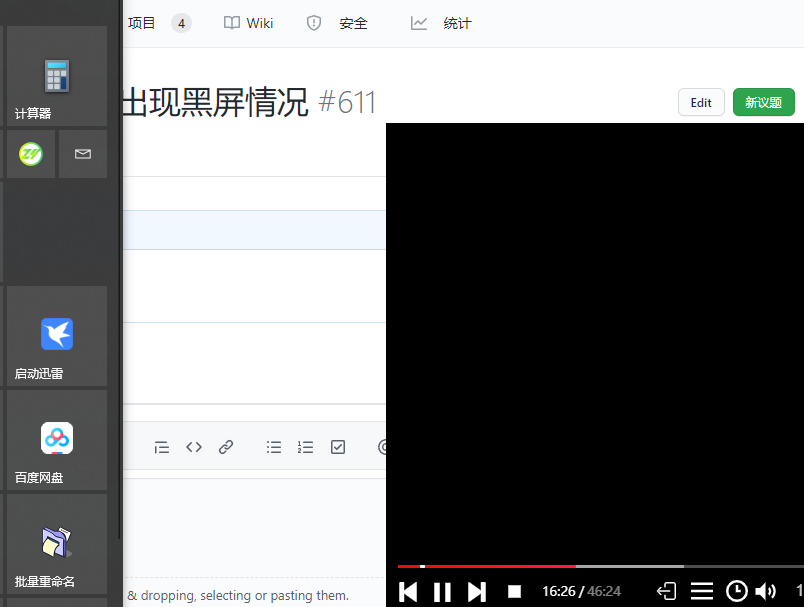Click the Start menu tiles scrollbar
Viewport: 804px width, 607px height.
[120, 269]
